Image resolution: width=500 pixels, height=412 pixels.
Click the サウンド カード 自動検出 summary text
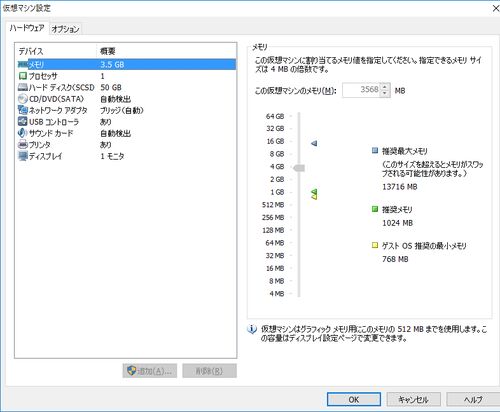116,133
